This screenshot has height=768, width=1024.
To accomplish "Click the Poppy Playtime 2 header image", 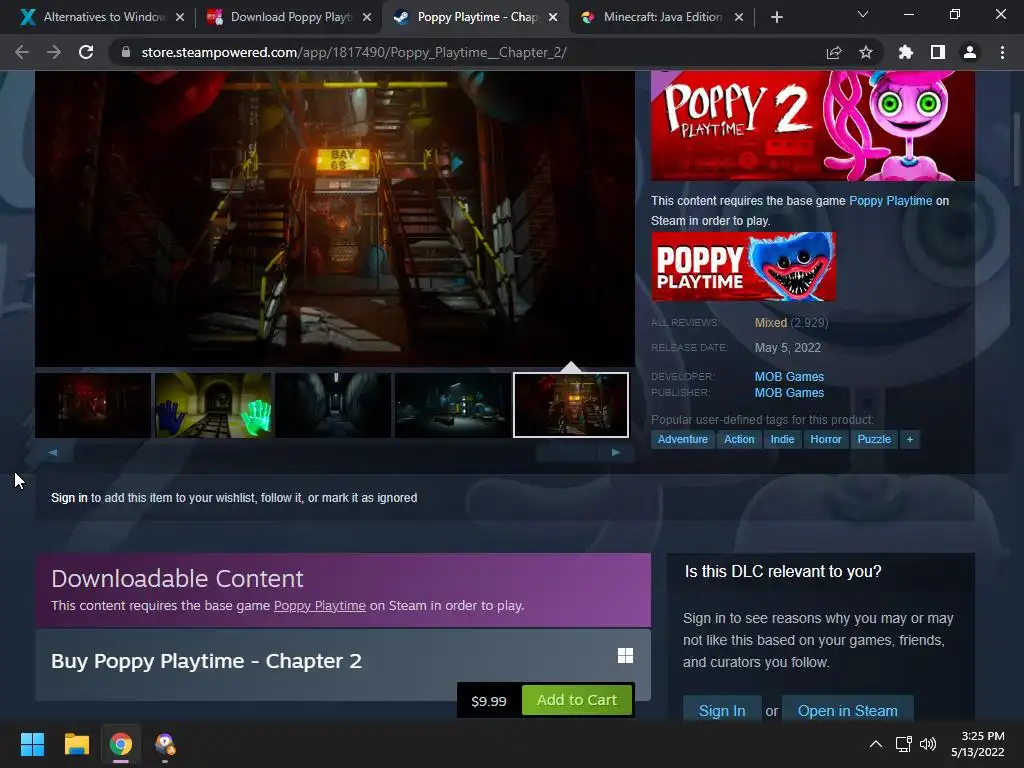I will [x=813, y=125].
